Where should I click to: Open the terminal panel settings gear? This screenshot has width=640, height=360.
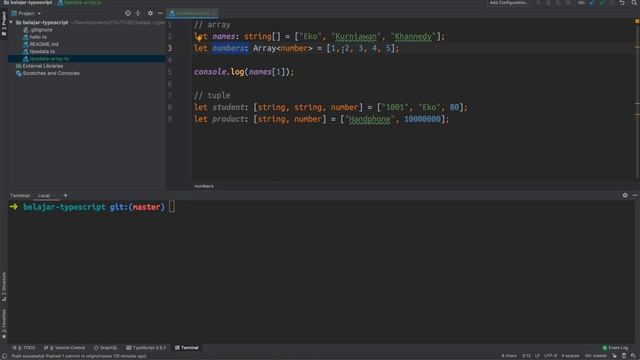pos(625,196)
